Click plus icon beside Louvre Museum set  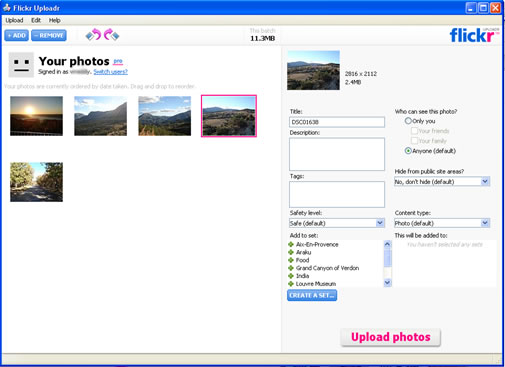tap(291, 284)
